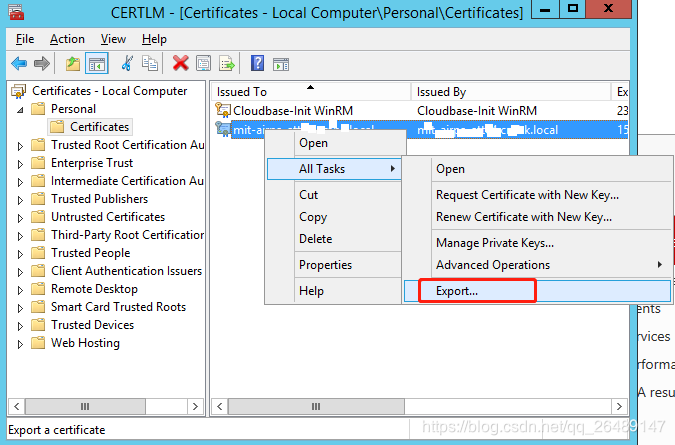Choose Help in context menu
The image size is (675, 445).
[x=334, y=291]
